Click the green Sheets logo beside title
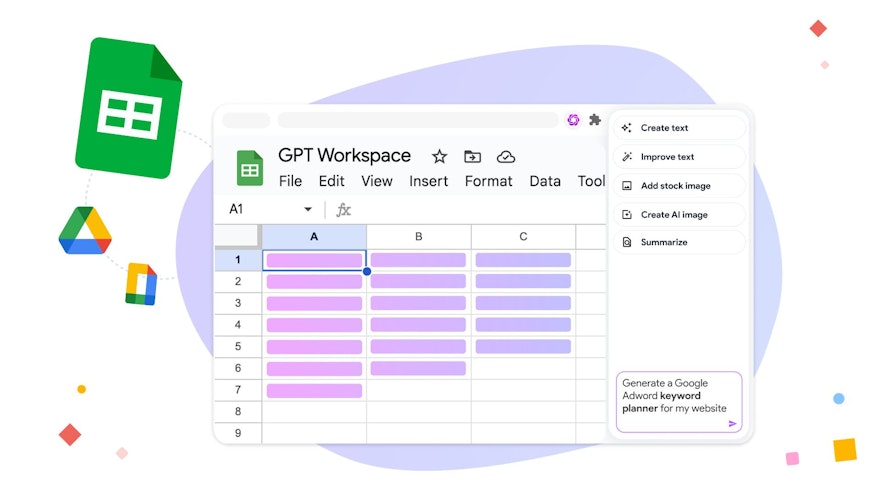The image size is (880, 495). click(250, 168)
